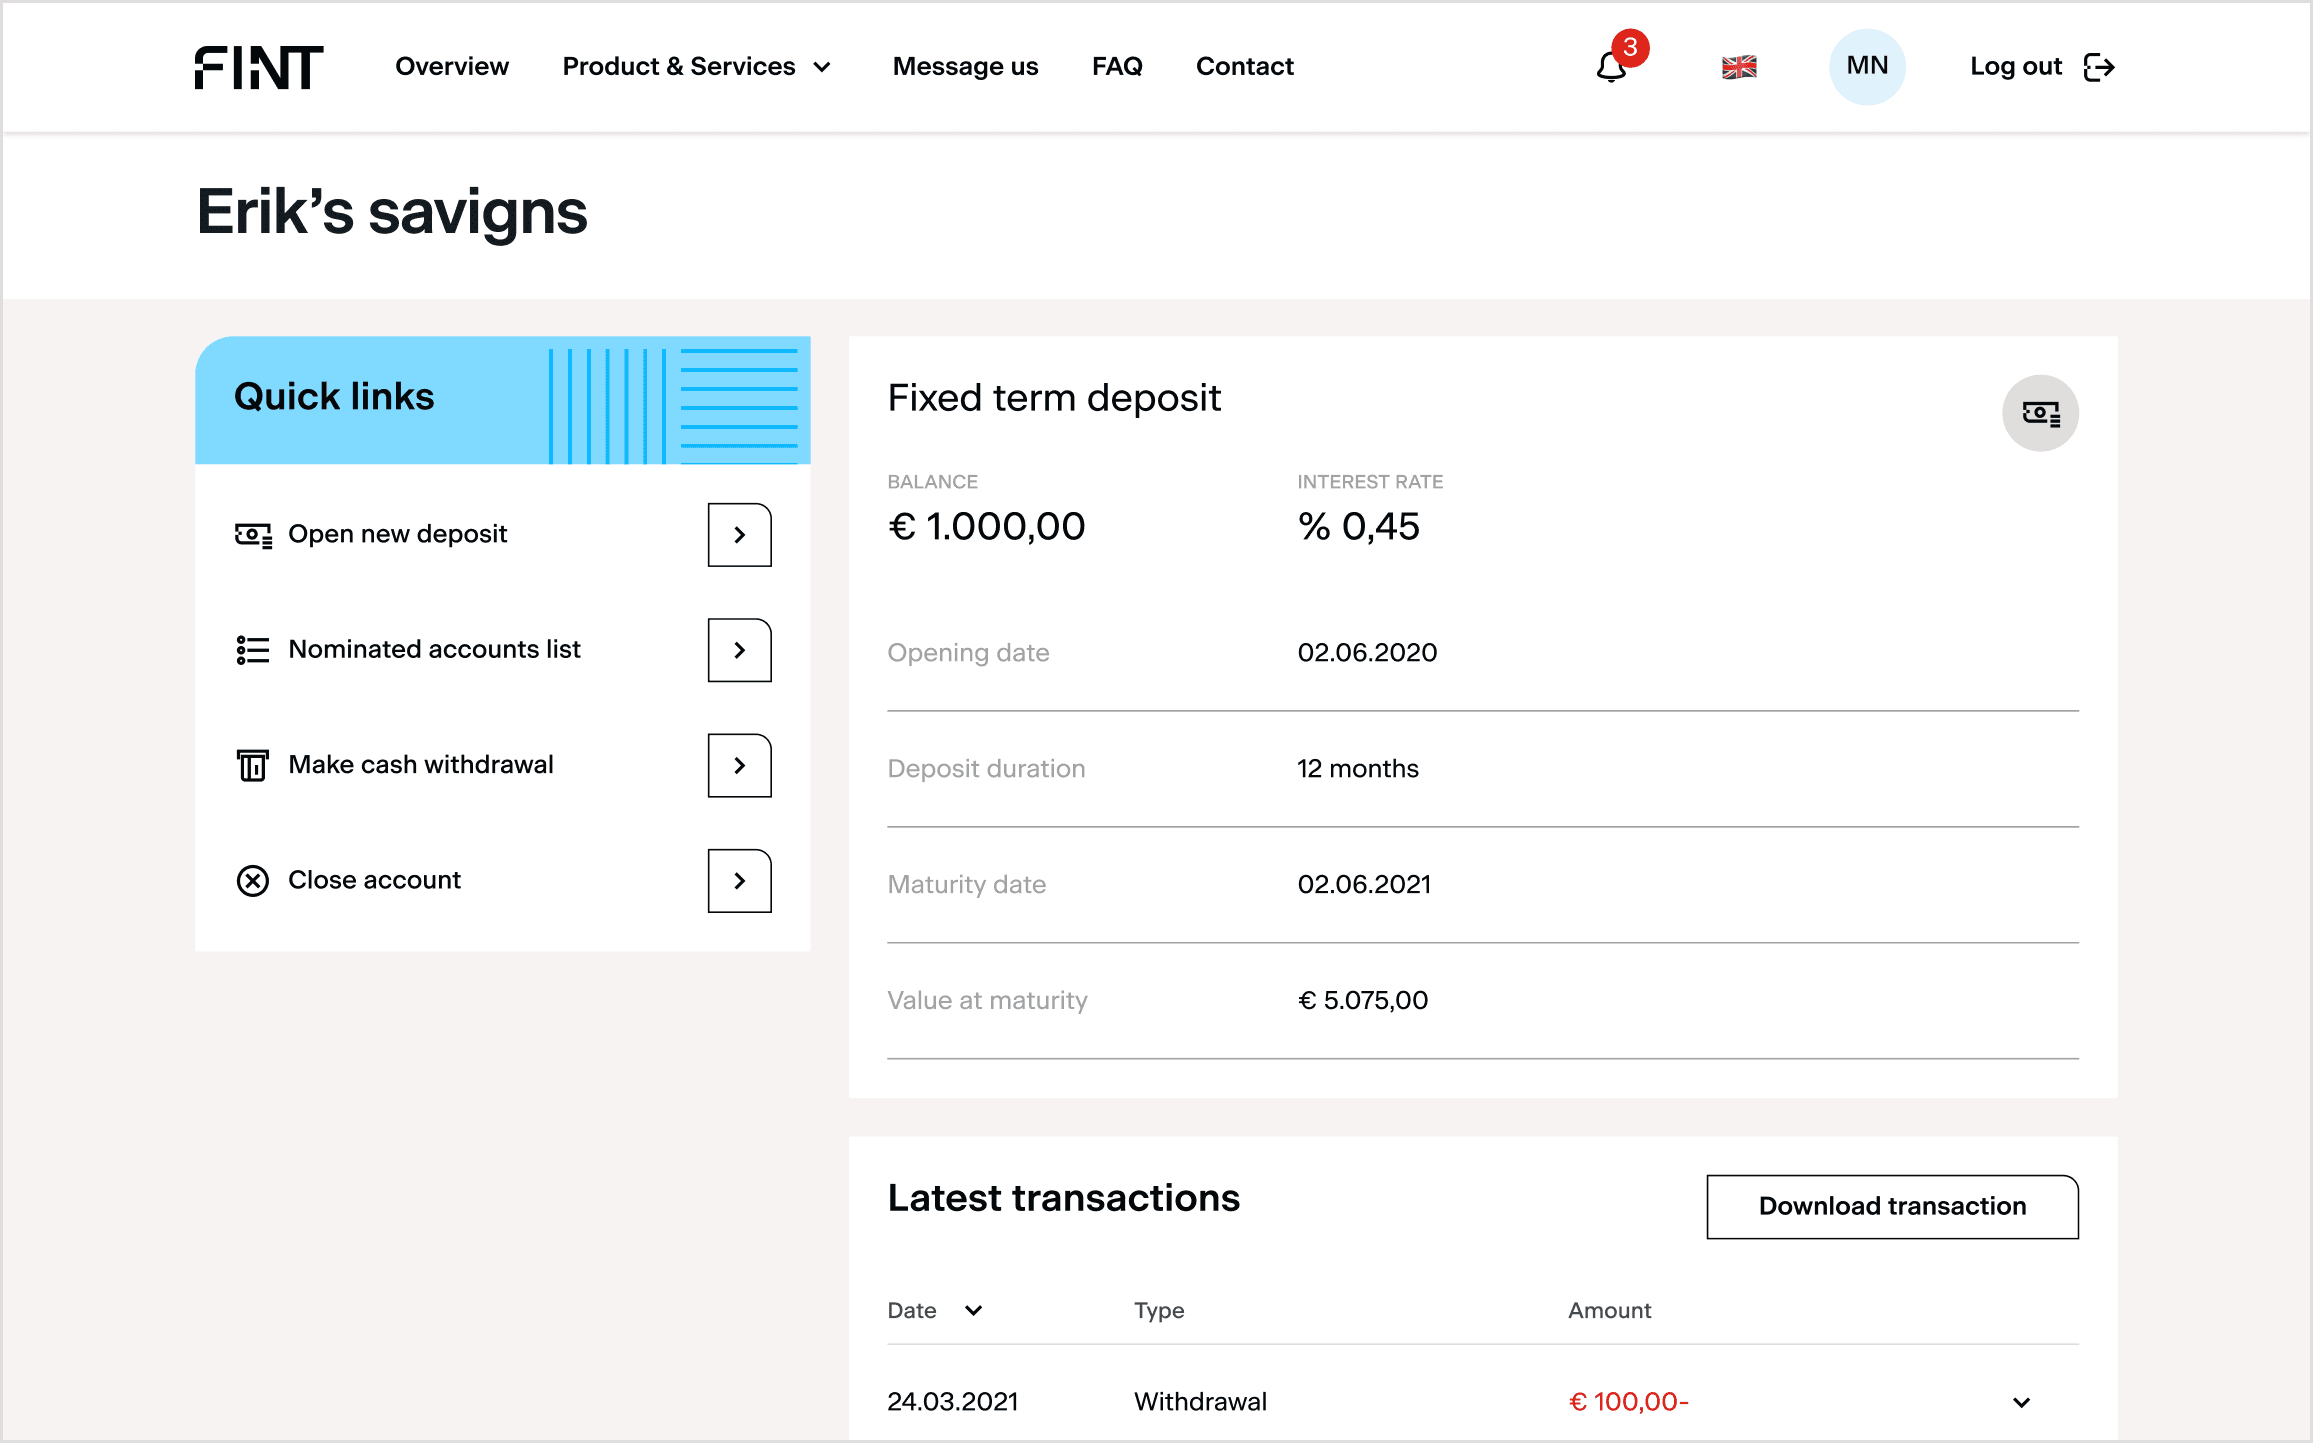Click the Open new deposit banknote icon
The width and height of the screenshot is (2313, 1443).
coord(253,535)
